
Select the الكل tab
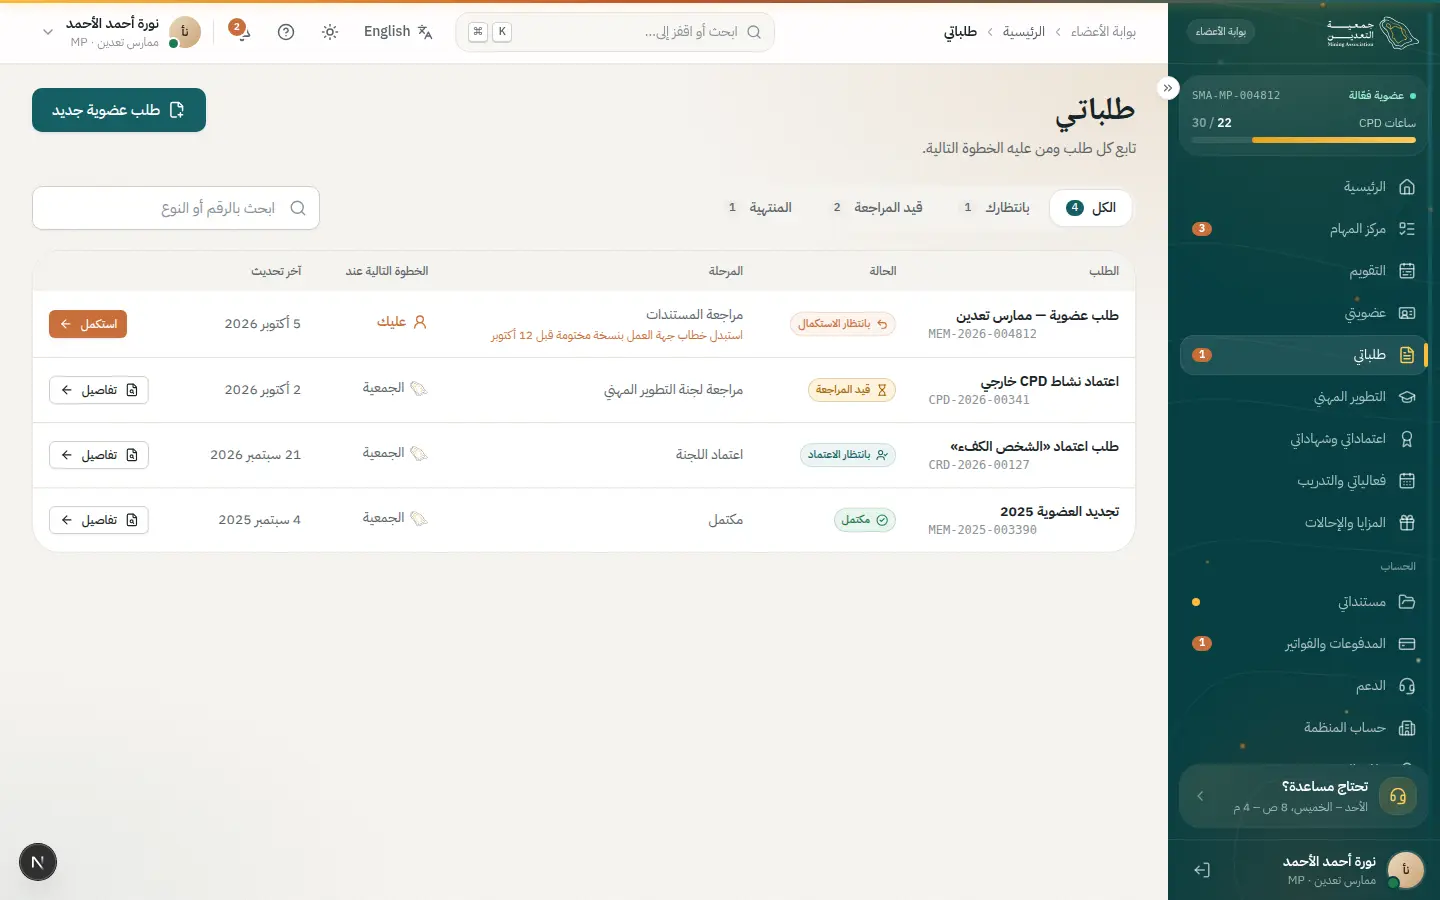[x=1091, y=208]
